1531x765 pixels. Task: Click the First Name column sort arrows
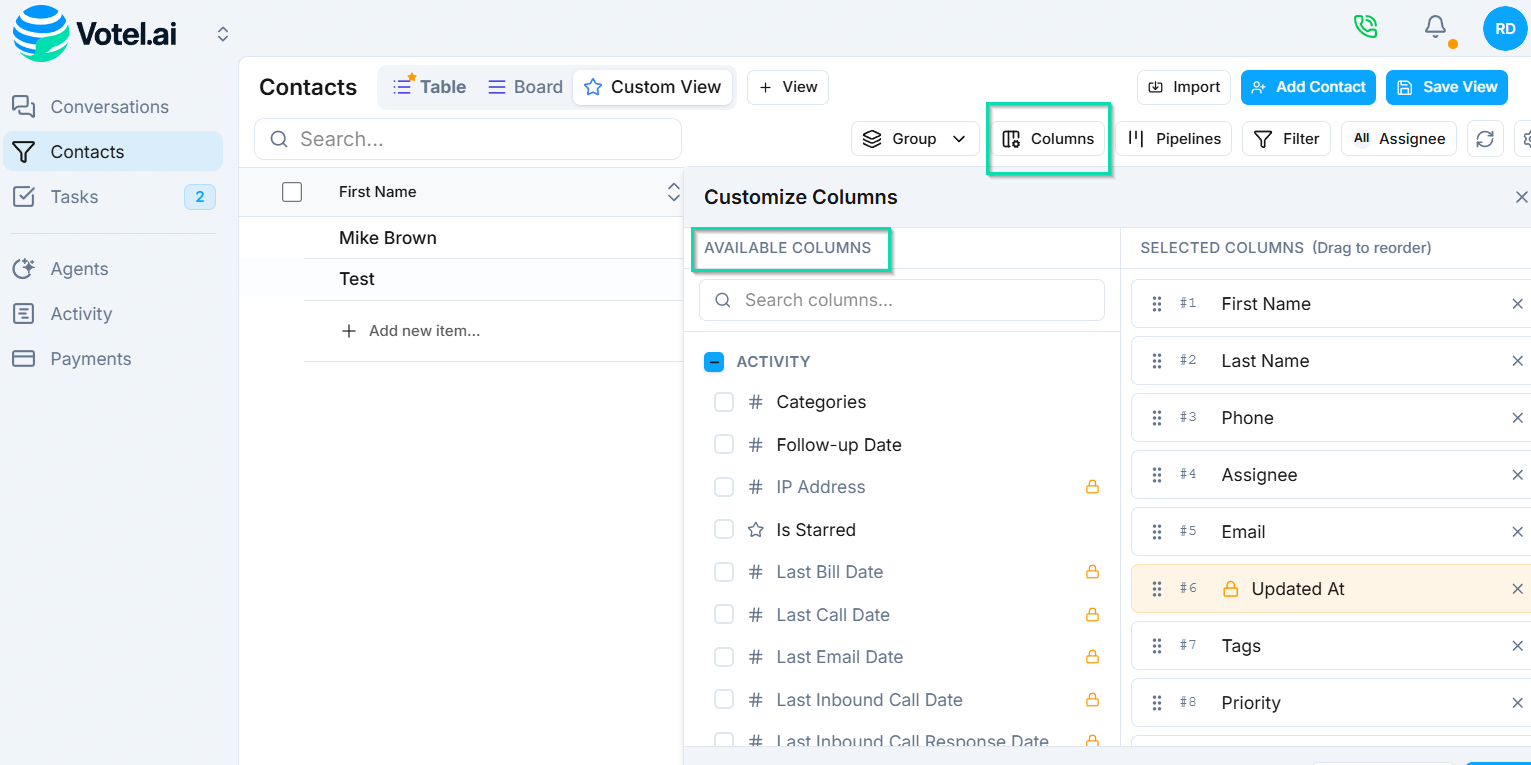pyautogui.click(x=673, y=192)
